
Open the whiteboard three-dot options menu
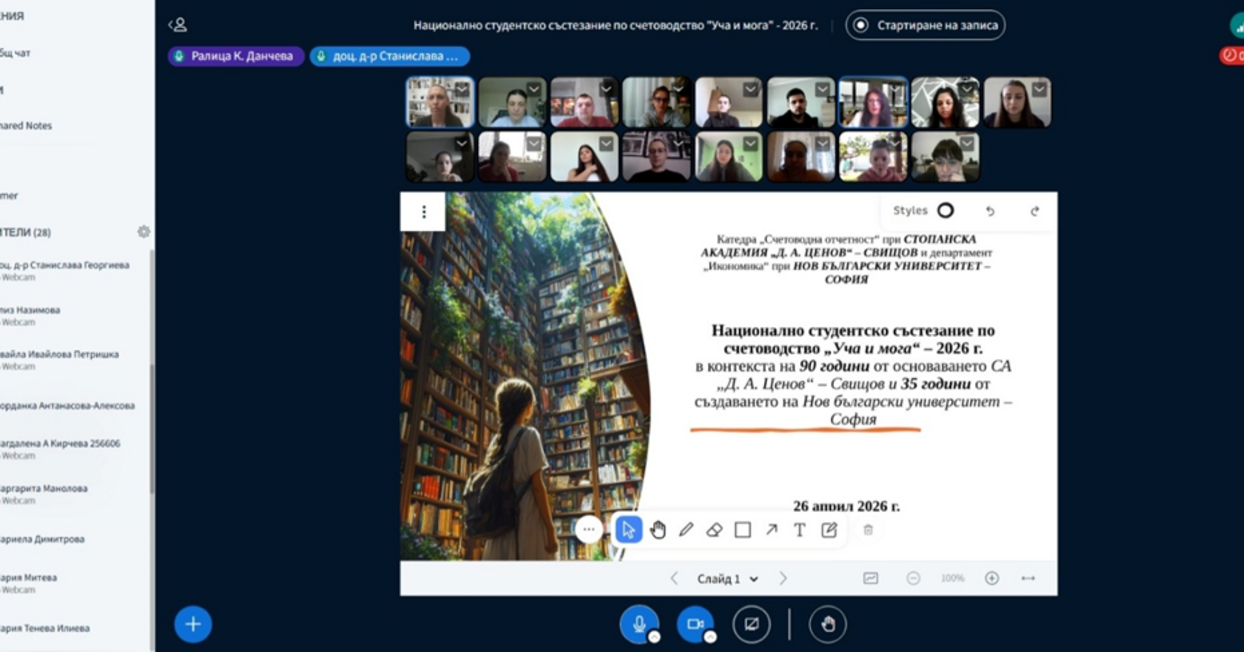[423, 212]
